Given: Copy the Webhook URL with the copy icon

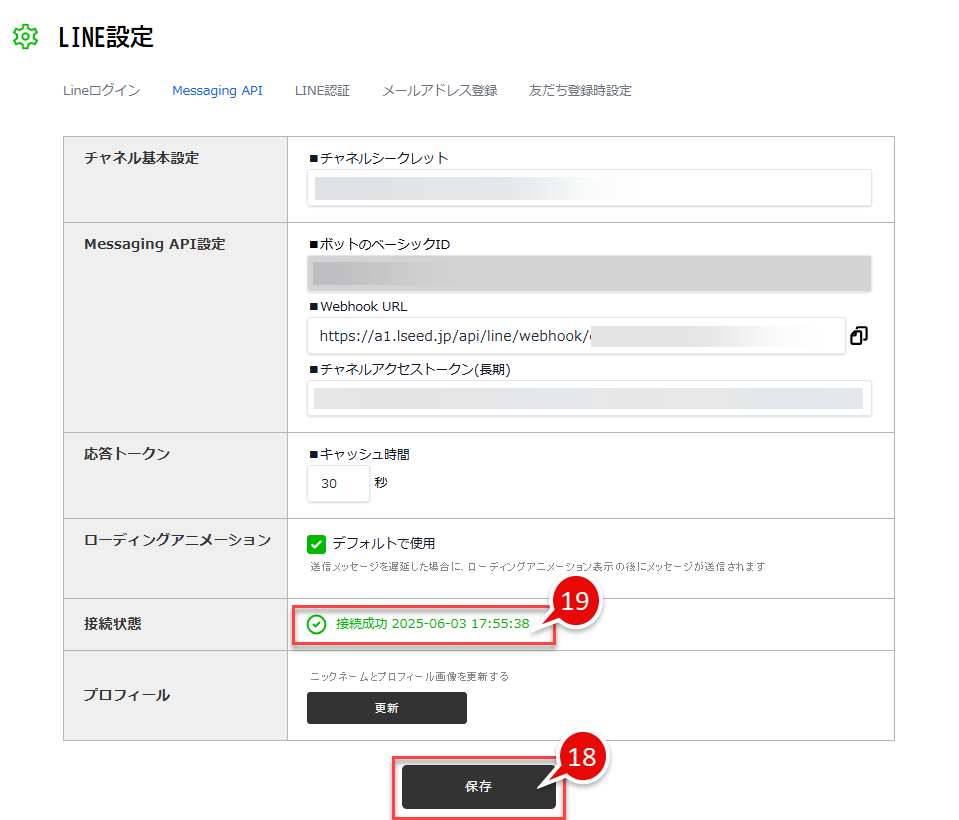Looking at the screenshot, I should coord(858,336).
